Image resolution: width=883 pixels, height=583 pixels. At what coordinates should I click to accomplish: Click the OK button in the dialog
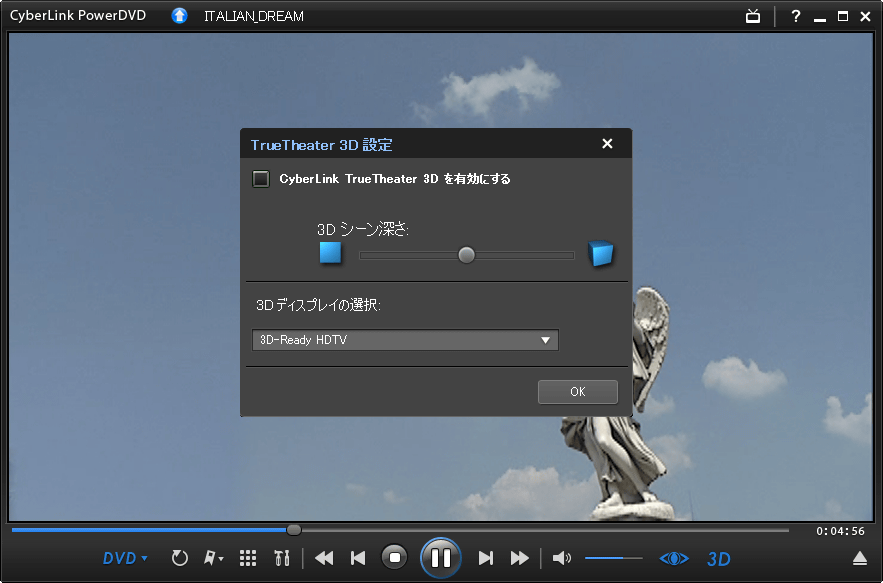click(x=578, y=392)
